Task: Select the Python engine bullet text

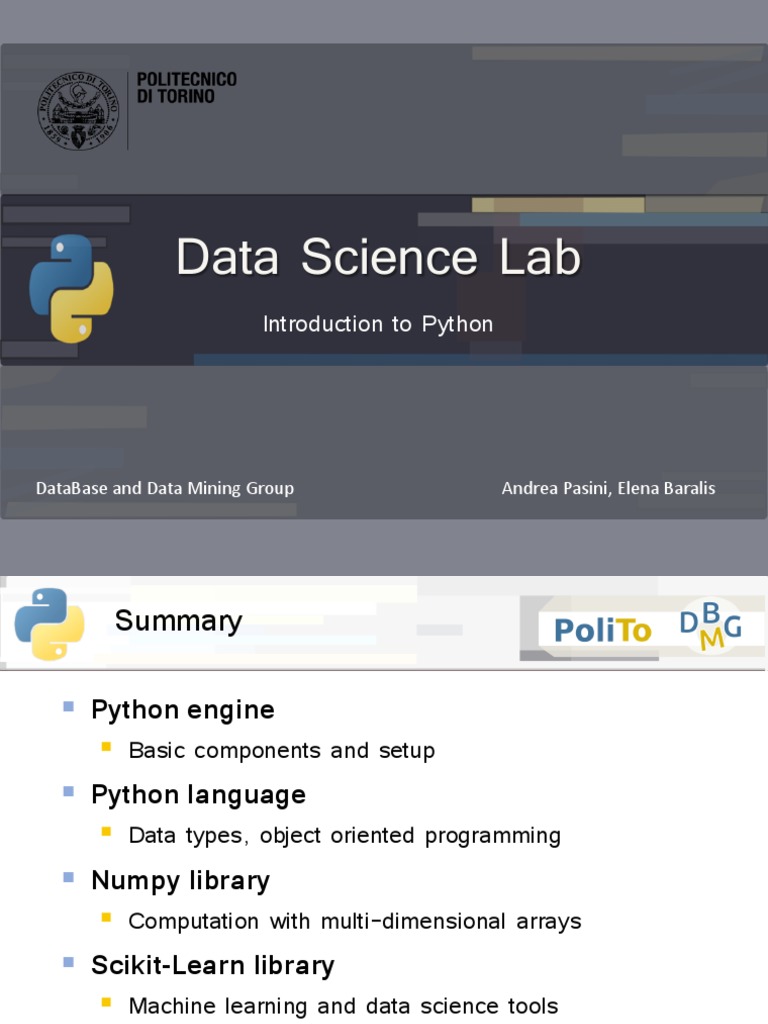Action: [x=182, y=710]
